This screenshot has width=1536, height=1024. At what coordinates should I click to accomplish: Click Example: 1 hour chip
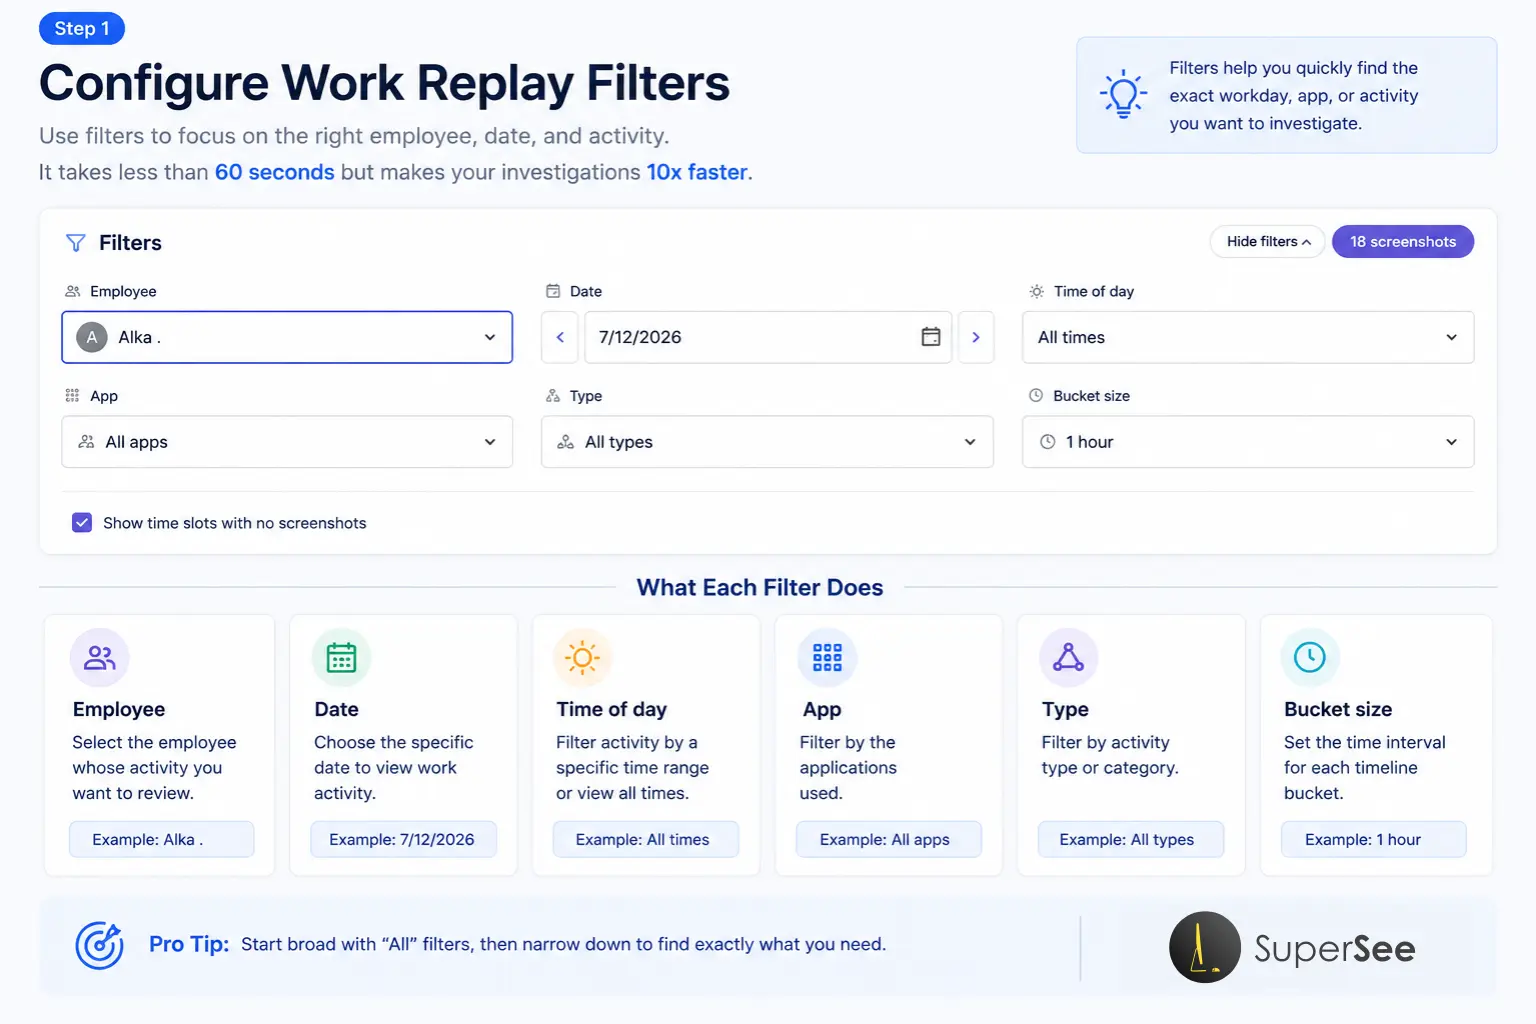click(1374, 839)
